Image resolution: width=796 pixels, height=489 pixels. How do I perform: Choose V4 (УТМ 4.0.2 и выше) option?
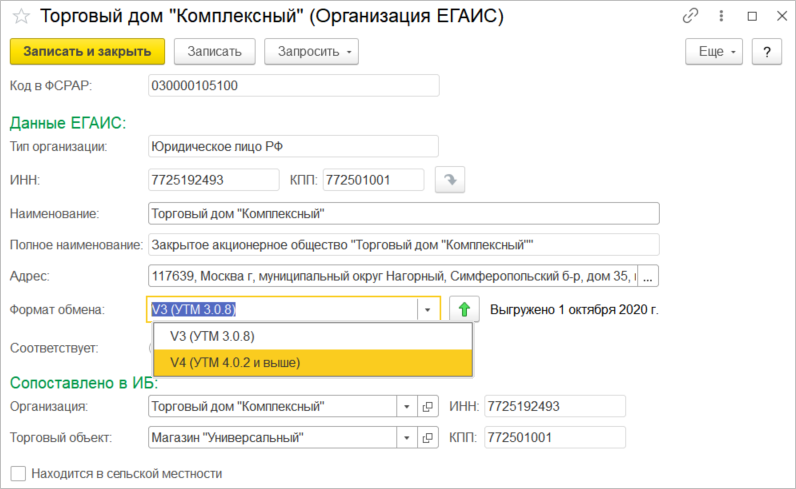(x=235, y=362)
